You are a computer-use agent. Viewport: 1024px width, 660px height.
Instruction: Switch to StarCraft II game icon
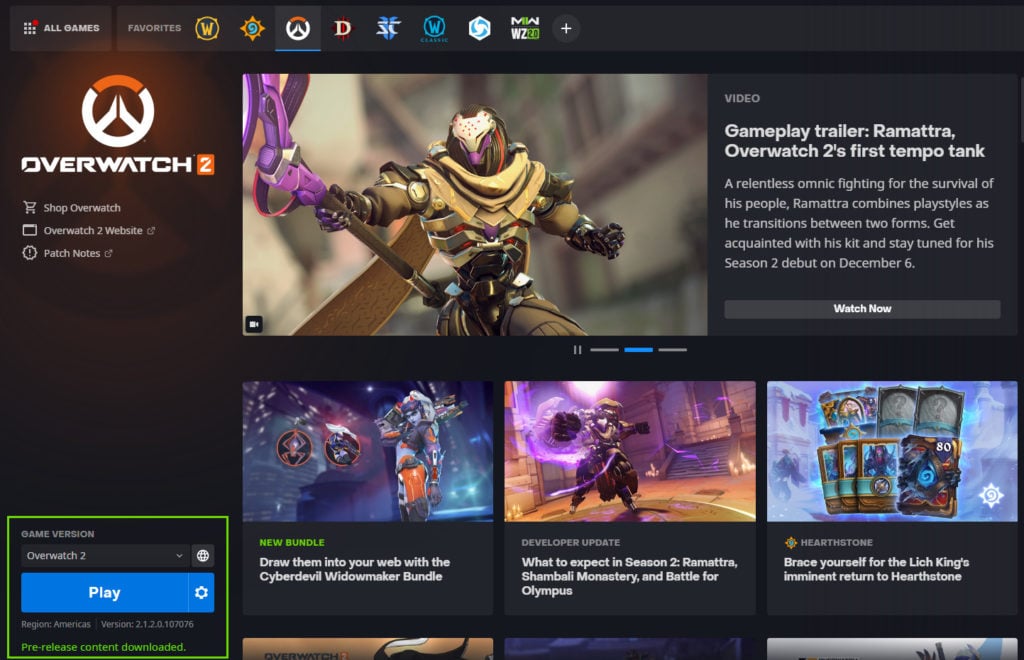388,28
